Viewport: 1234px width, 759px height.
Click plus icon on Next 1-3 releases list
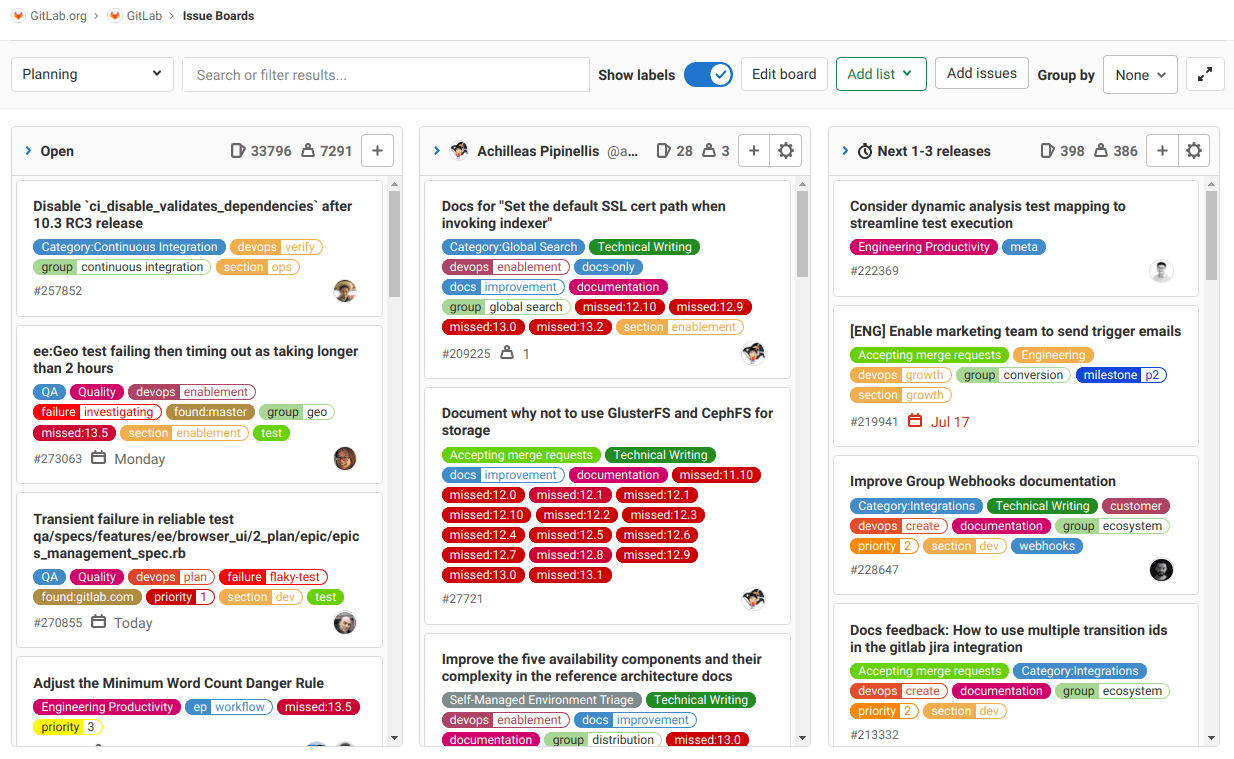point(1162,150)
